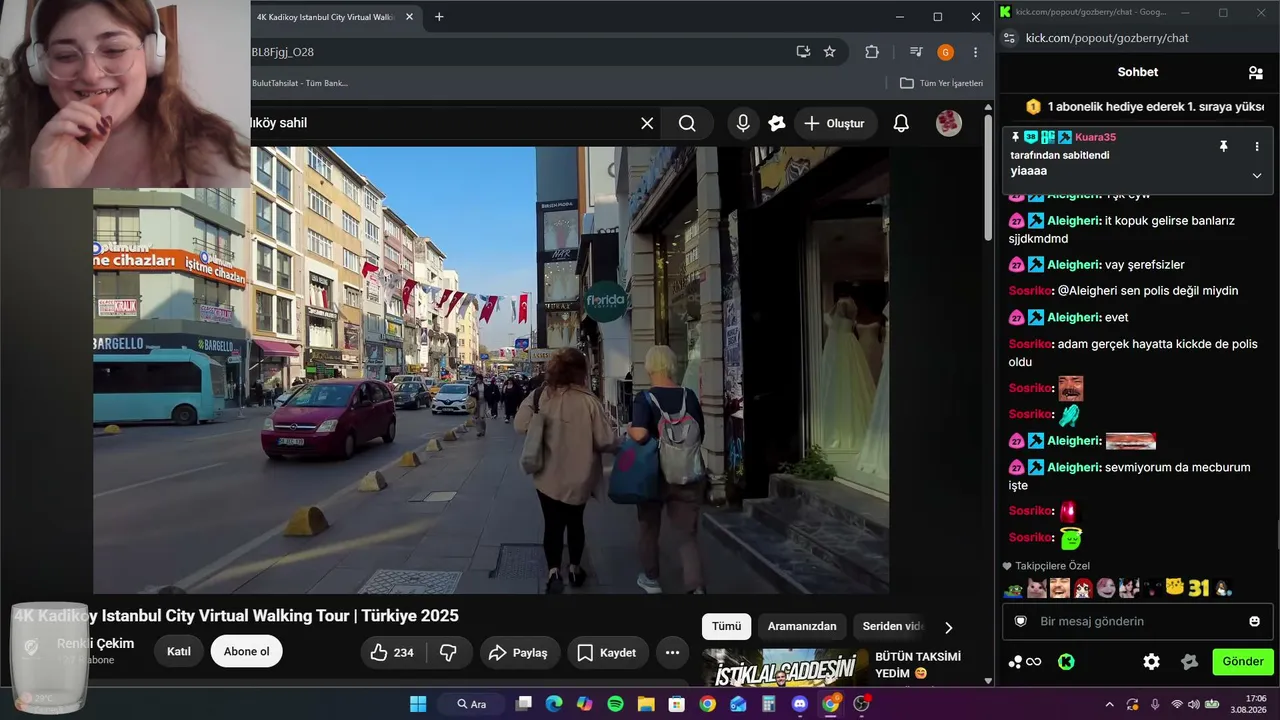Share the video with Paylaş
Viewport: 1280px width, 720px height.
pos(520,652)
